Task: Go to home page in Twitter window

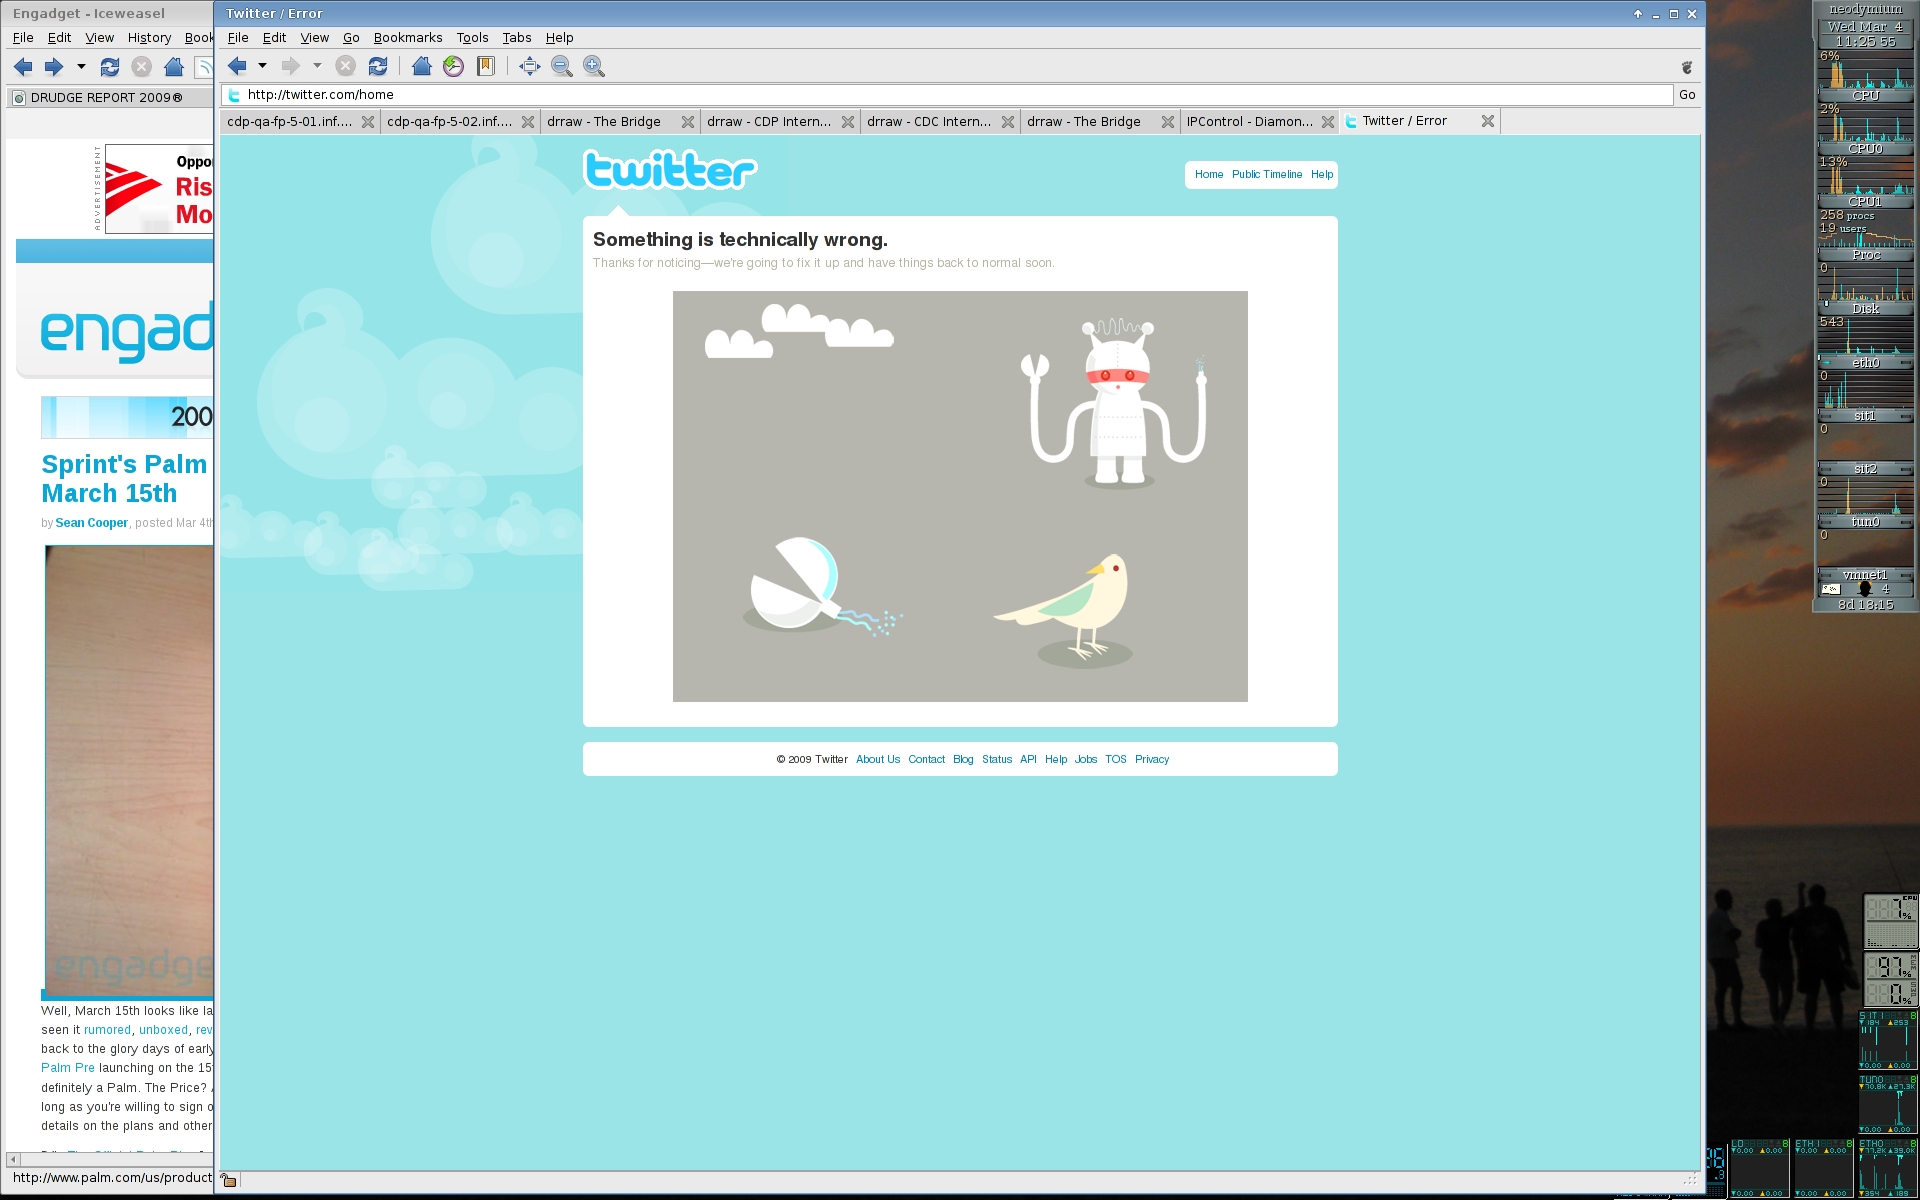Action: (x=421, y=66)
